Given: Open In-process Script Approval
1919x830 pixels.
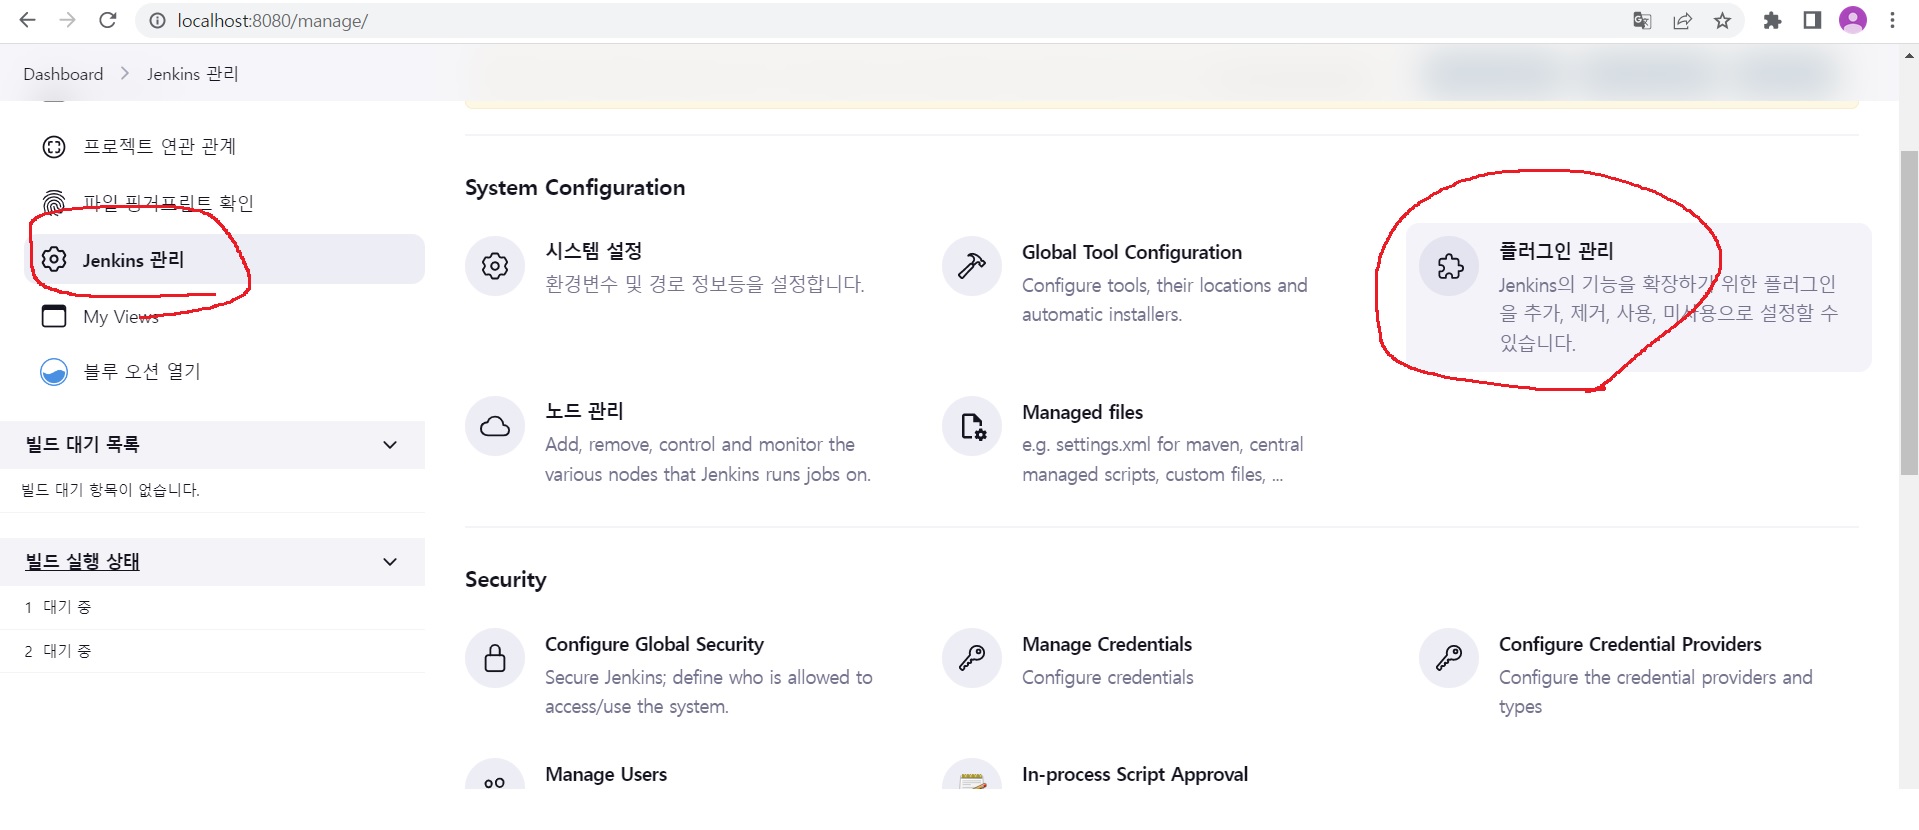Looking at the screenshot, I should click(1135, 774).
